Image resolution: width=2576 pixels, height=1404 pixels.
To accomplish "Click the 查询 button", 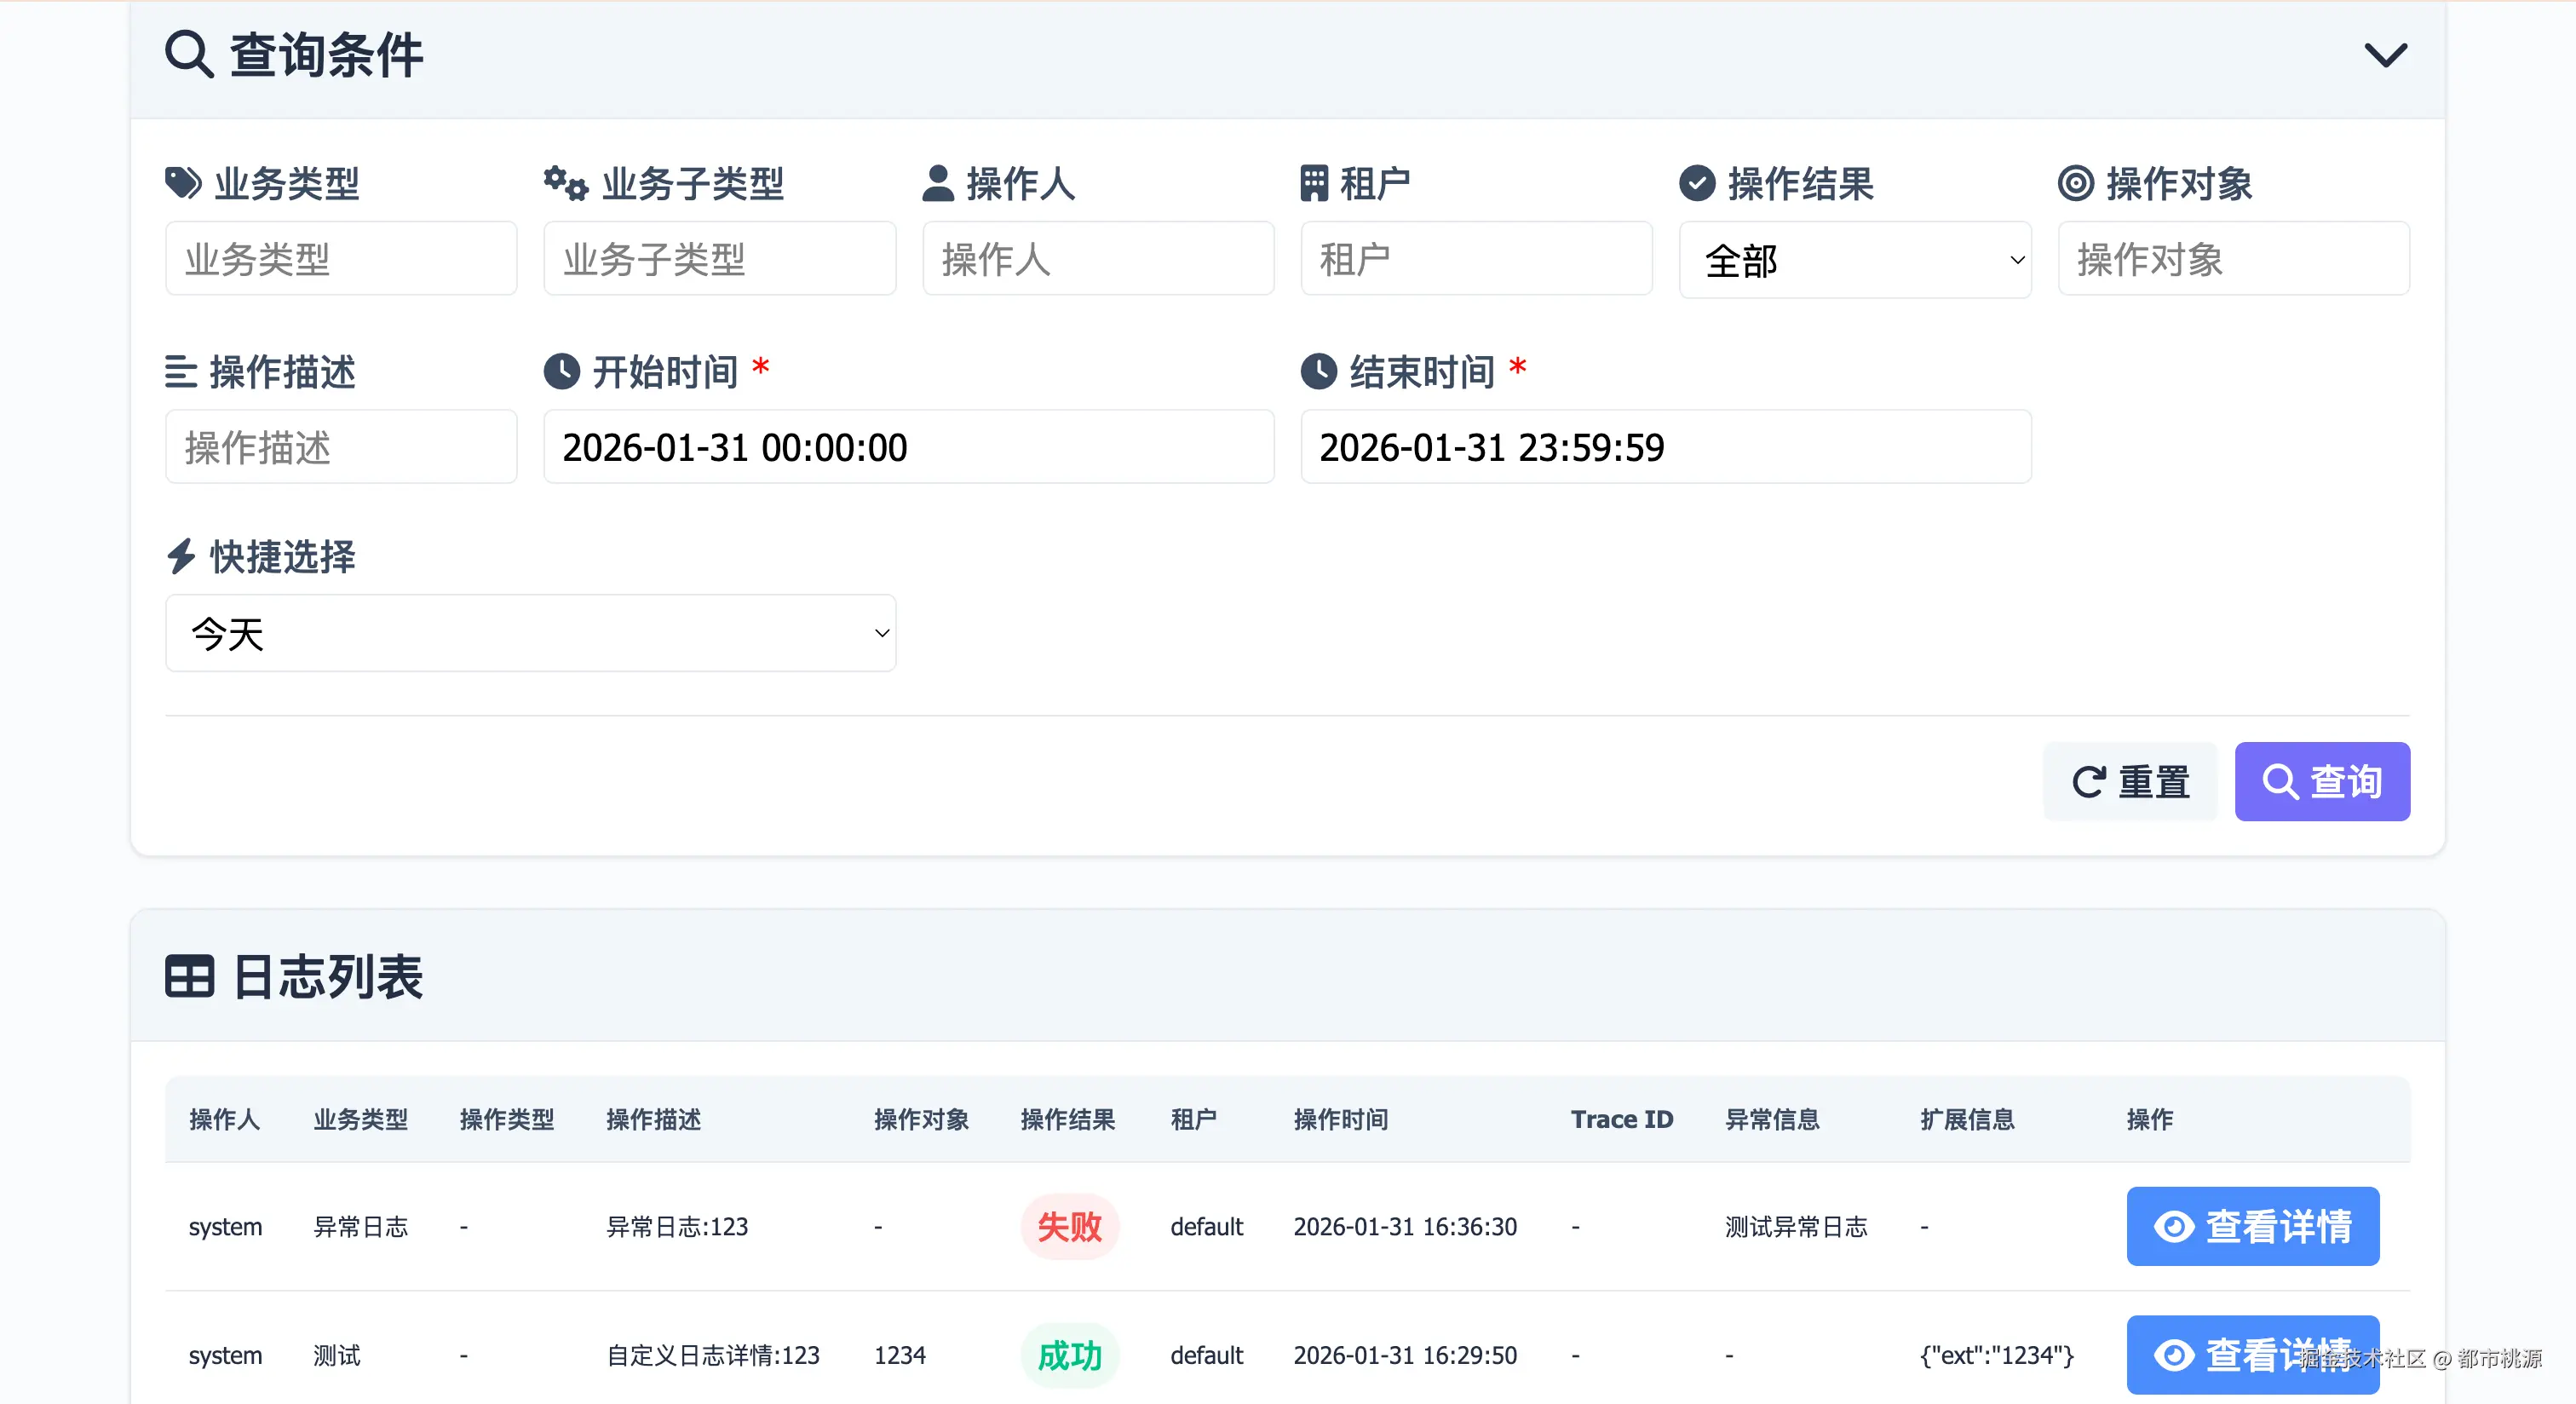I will click(2322, 781).
